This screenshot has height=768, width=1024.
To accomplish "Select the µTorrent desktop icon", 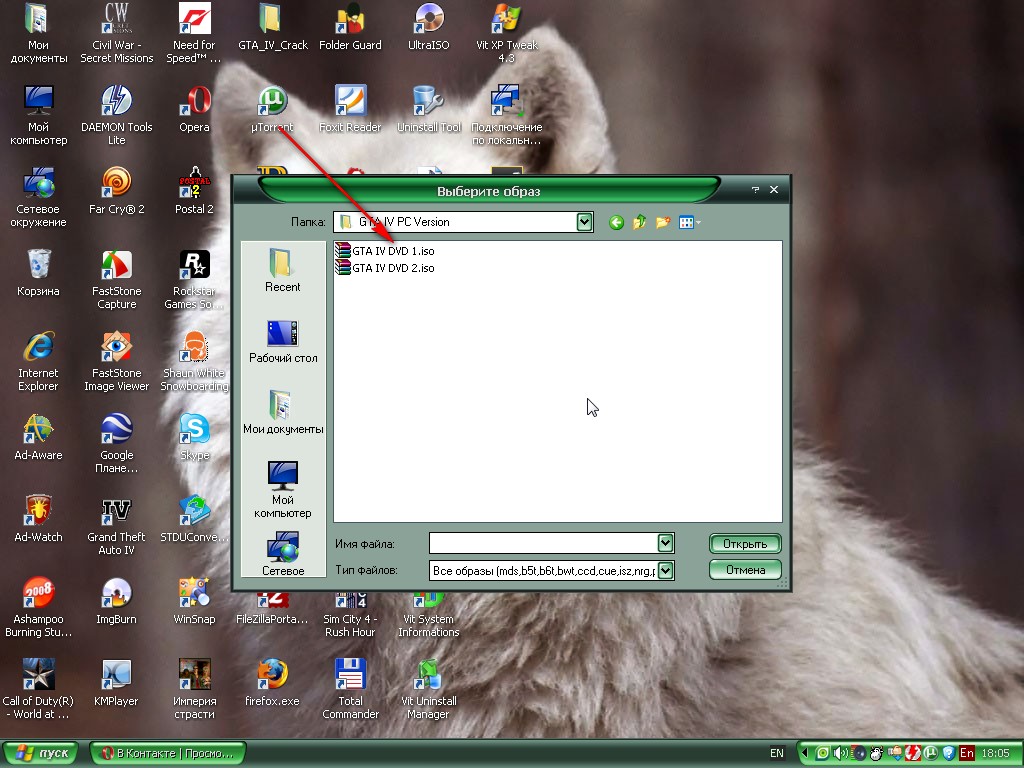I will 272,109.
